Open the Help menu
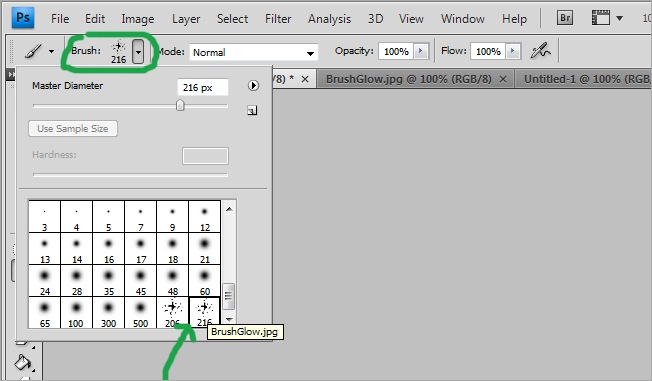Screen dimensions: 652x381 (x=514, y=19)
